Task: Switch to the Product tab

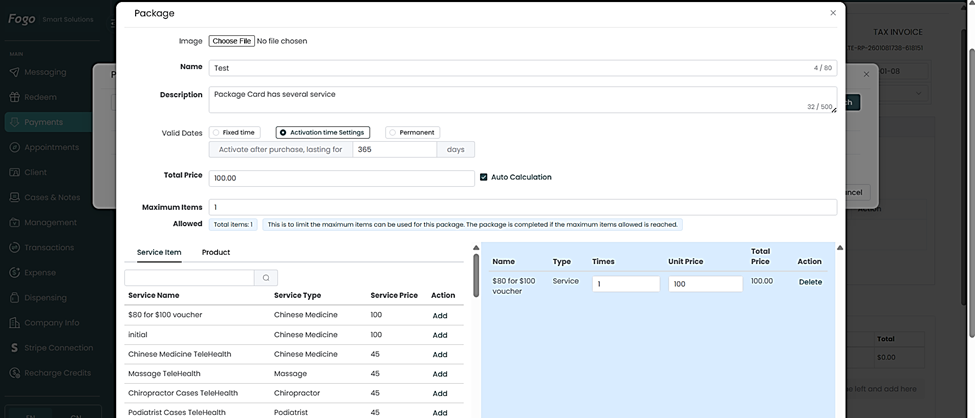Action: tap(216, 253)
